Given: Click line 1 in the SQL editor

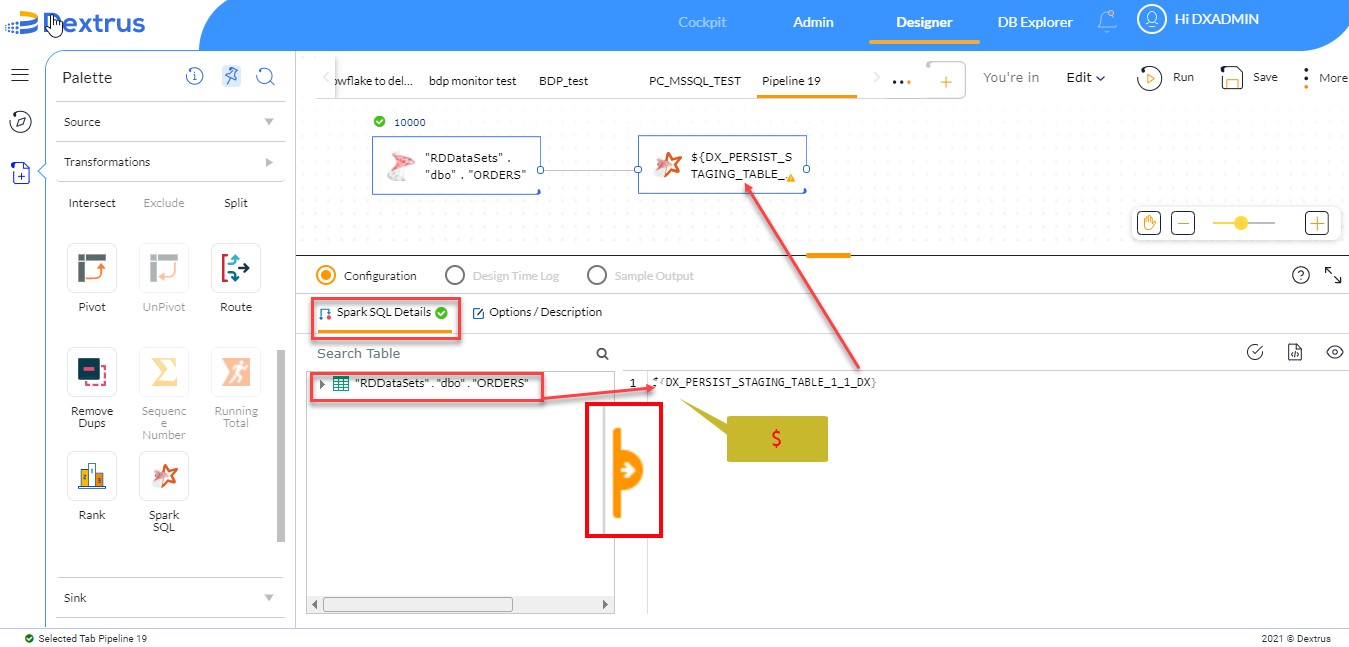Looking at the screenshot, I should pyautogui.click(x=764, y=383).
